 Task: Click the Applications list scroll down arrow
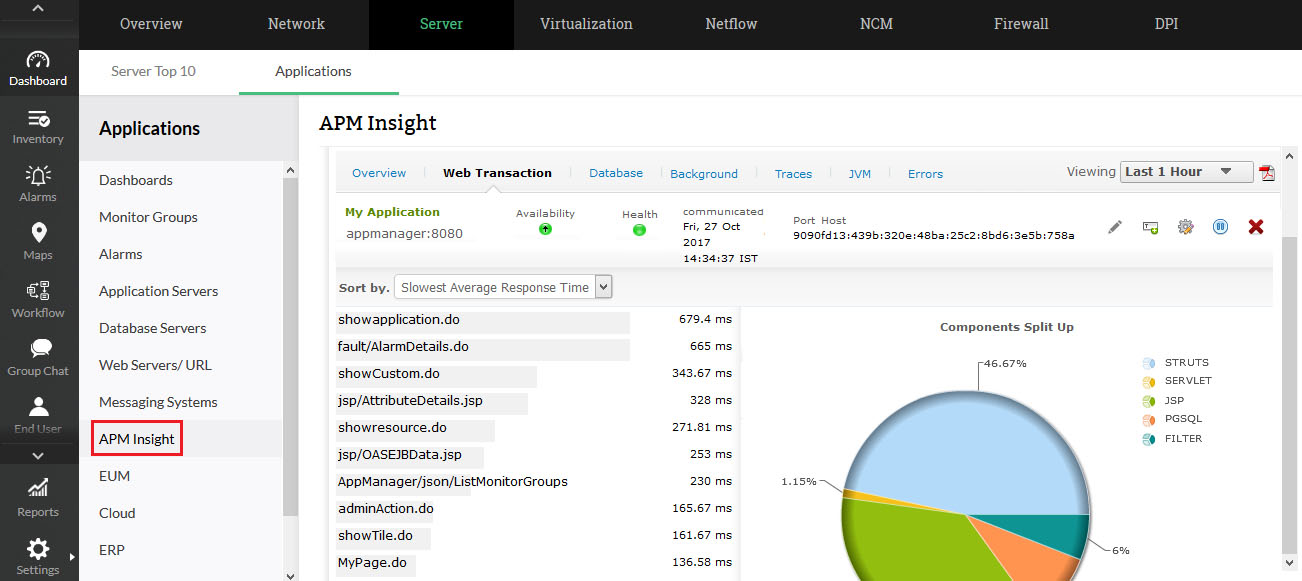click(291, 575)
